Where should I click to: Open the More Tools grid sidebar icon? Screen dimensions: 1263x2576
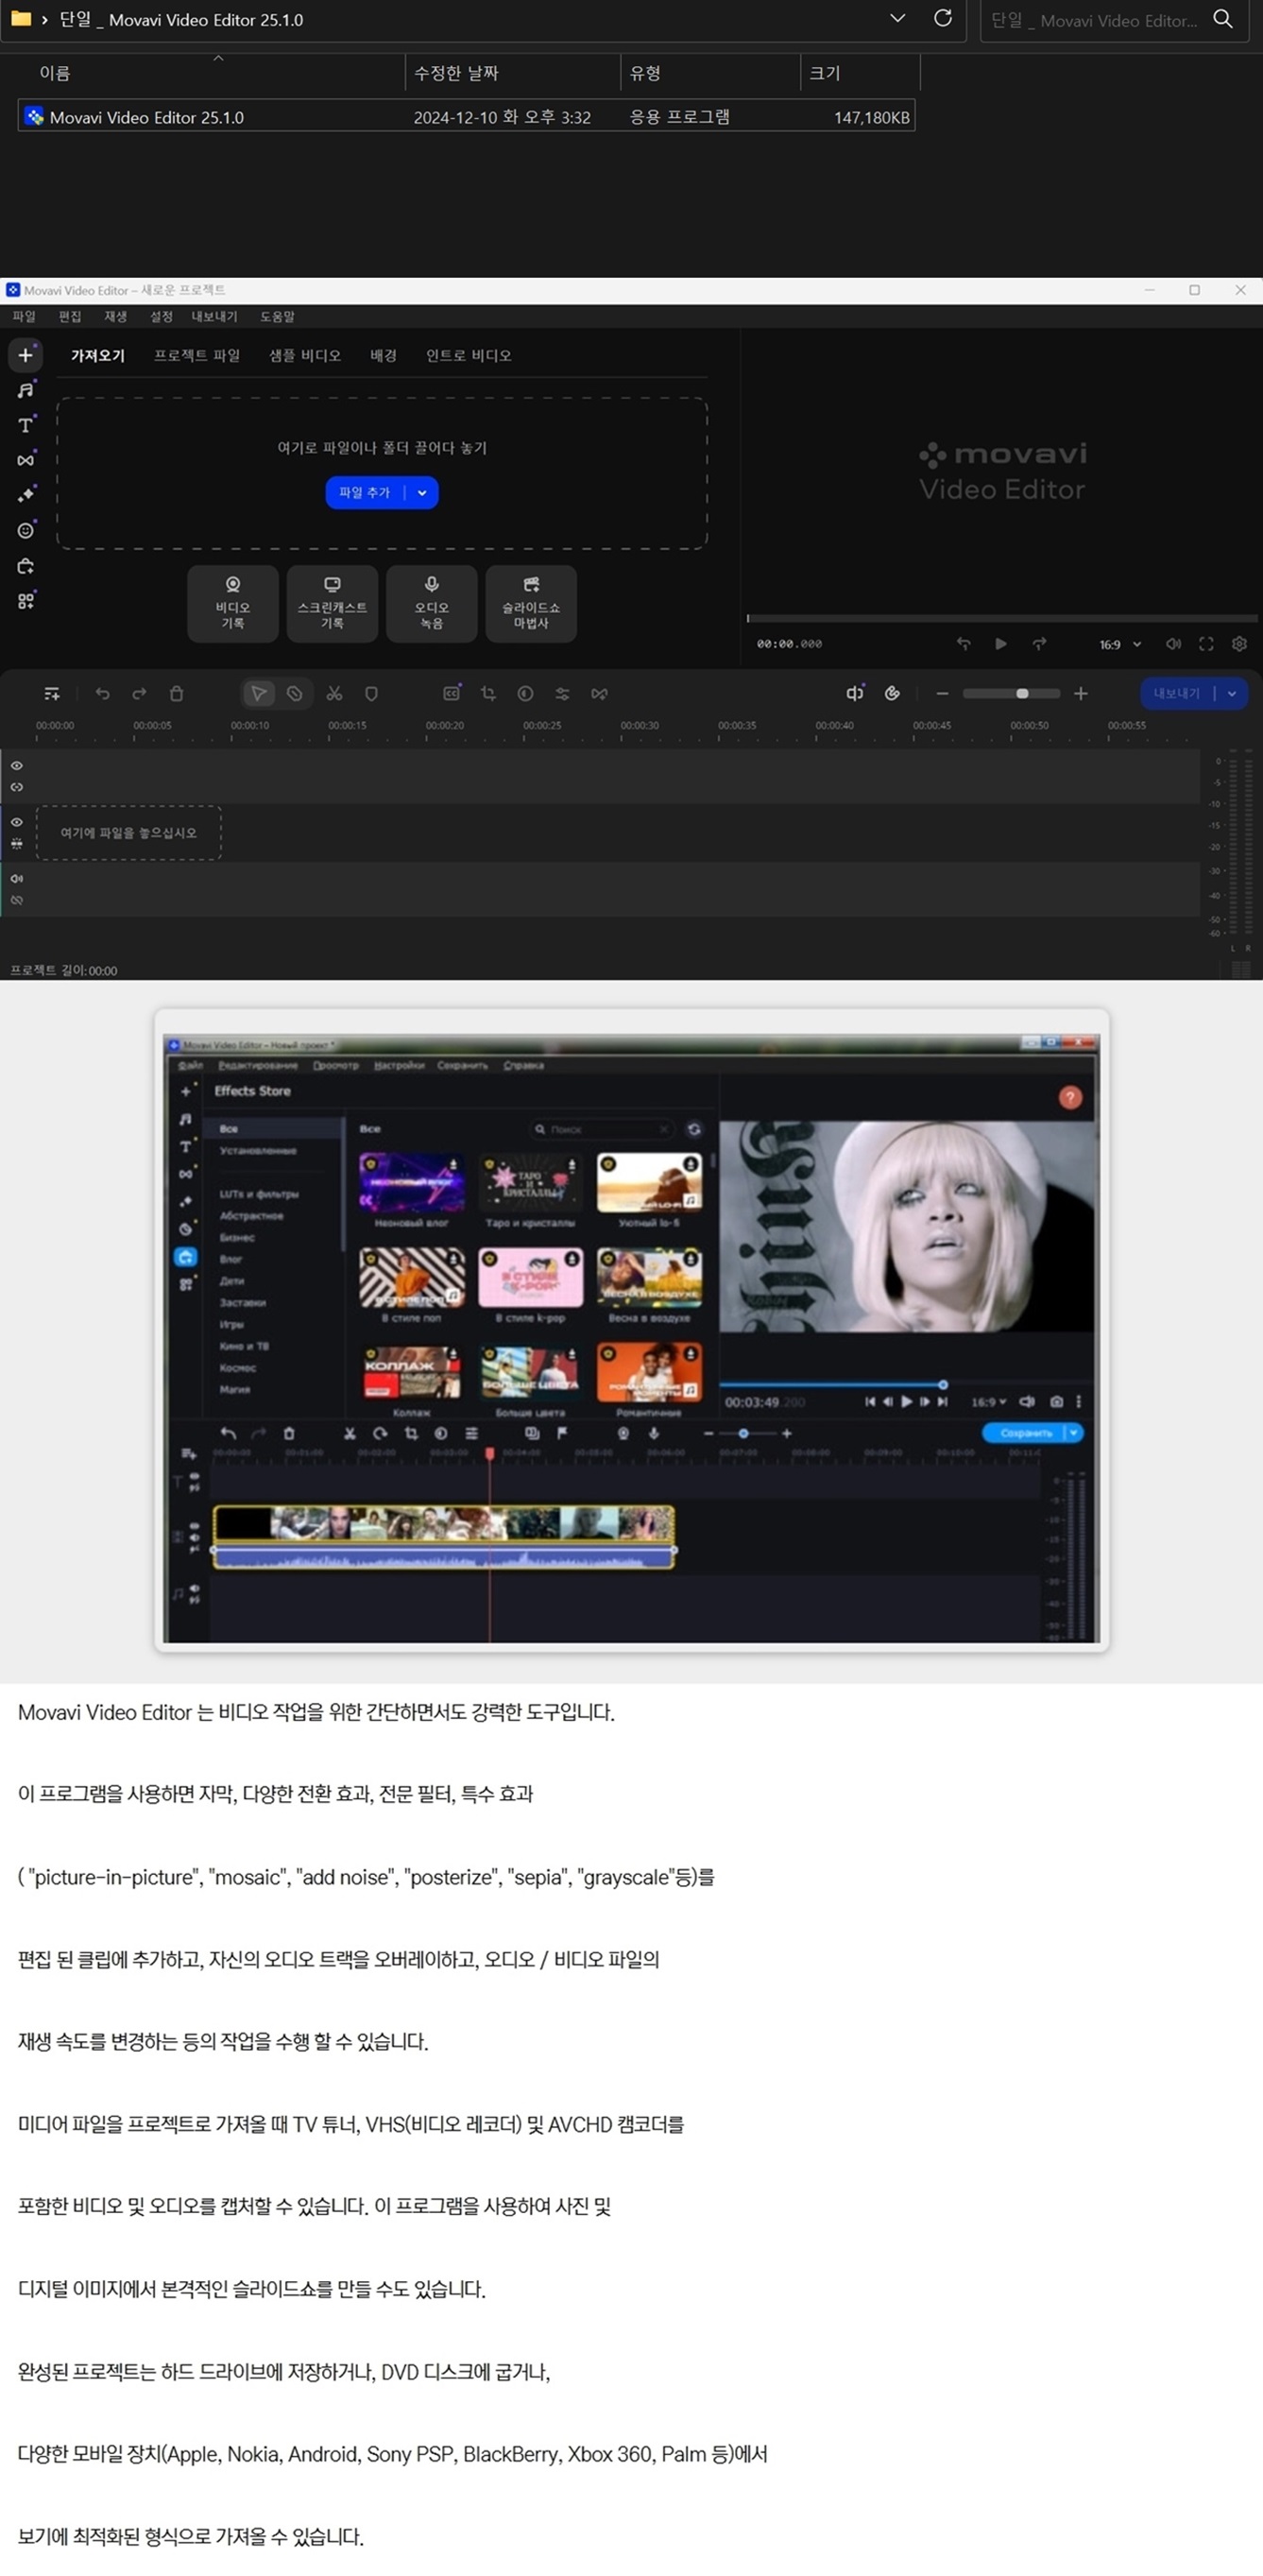[25, 601]
